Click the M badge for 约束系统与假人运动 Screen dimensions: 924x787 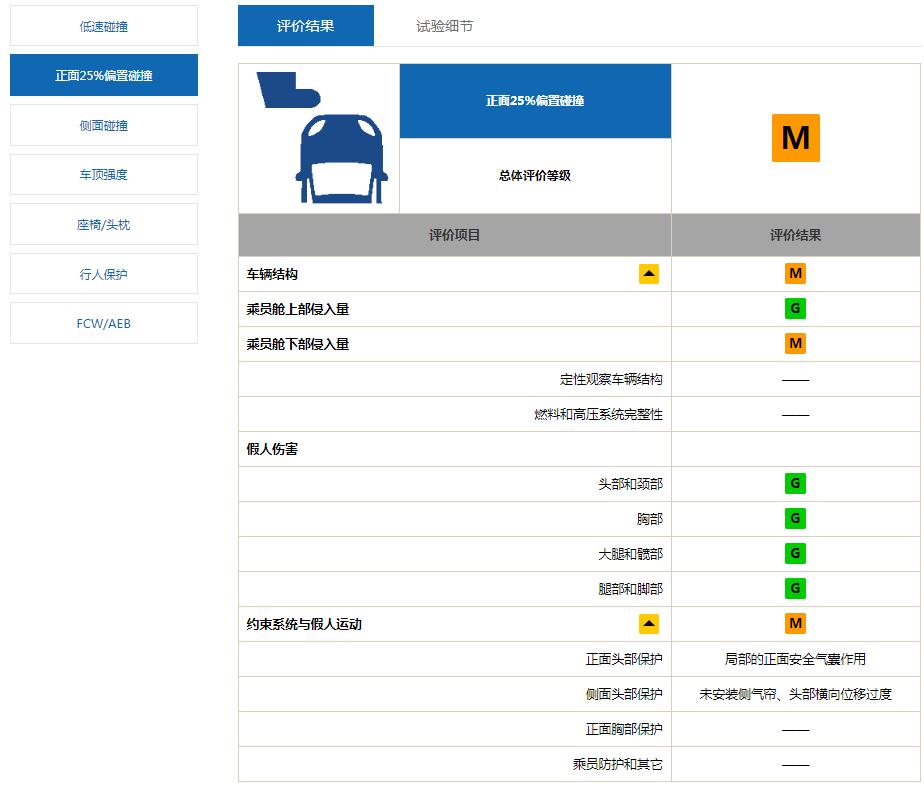[x=796, y=623]
